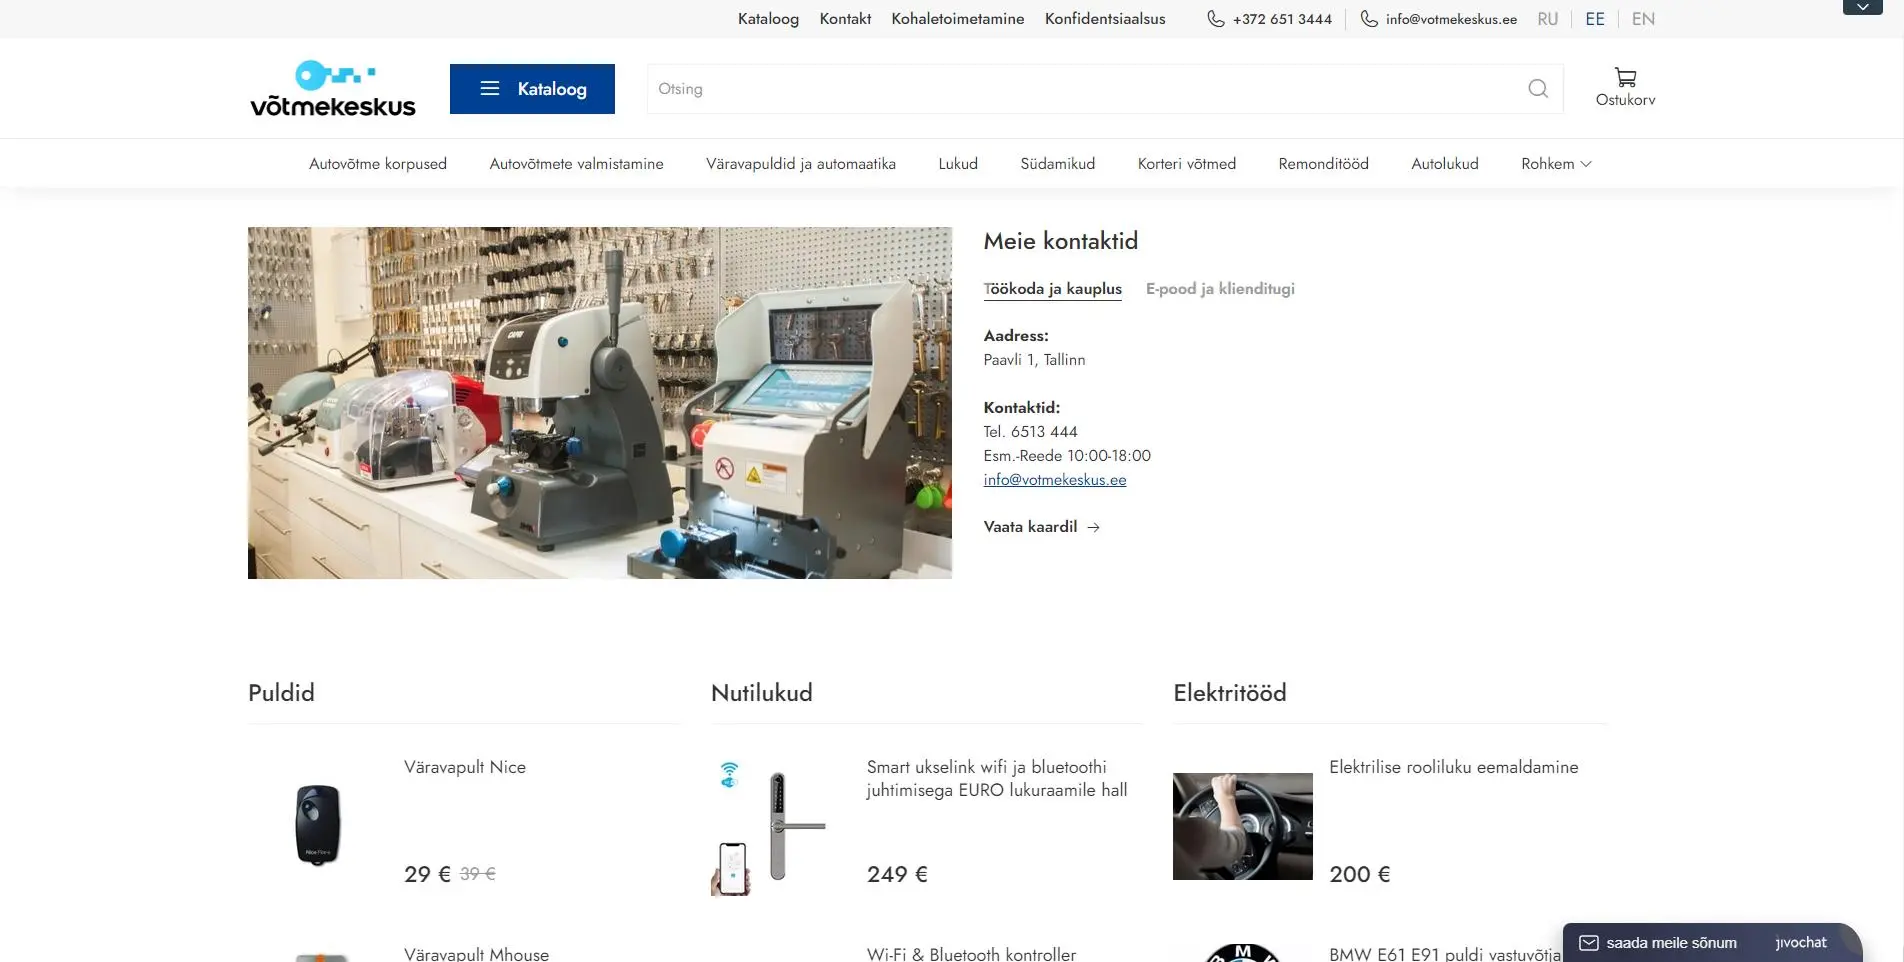Viewport: 1904px width, 962px height.
Task: Open Kataloog link in the top bar
Action: (x=768, y=19)
